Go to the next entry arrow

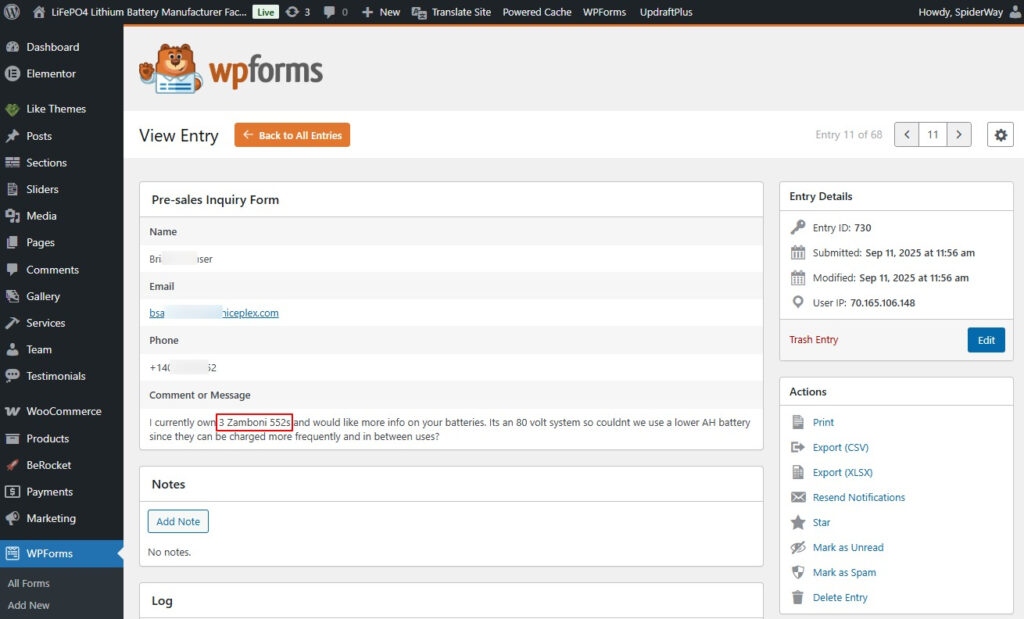click(959, 135)
